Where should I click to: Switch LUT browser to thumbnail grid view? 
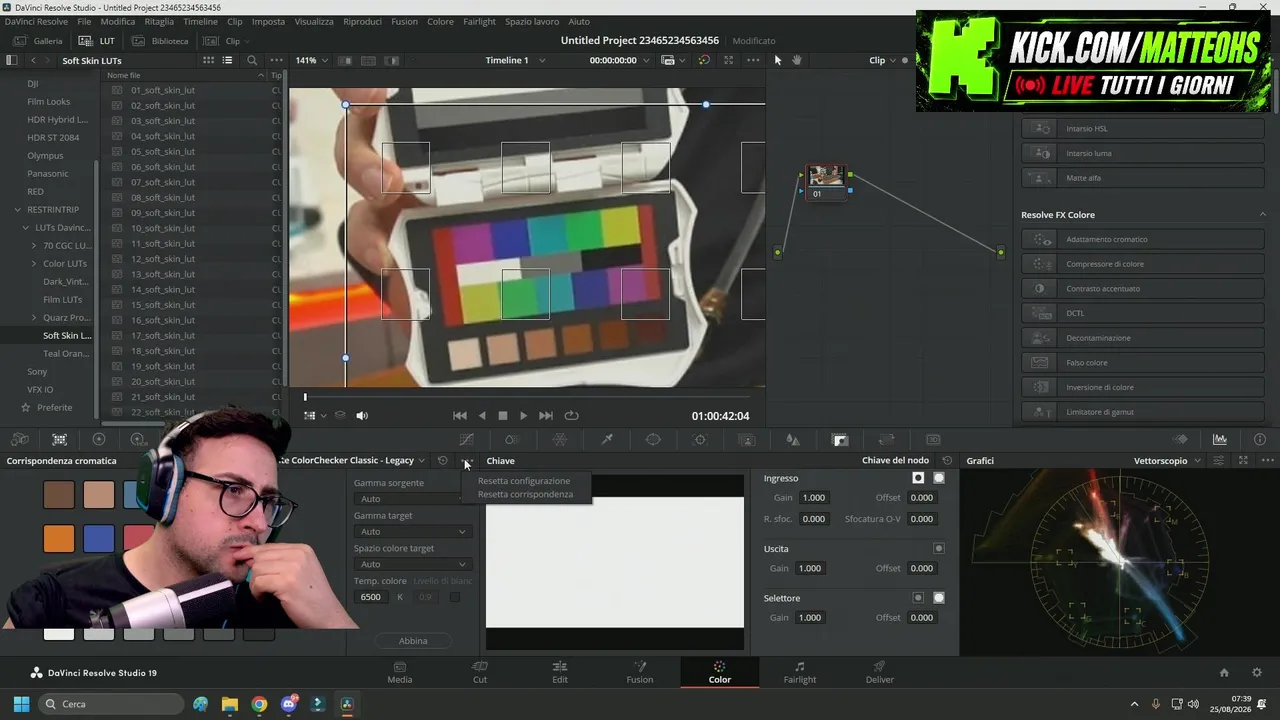(x=208, y=60)
